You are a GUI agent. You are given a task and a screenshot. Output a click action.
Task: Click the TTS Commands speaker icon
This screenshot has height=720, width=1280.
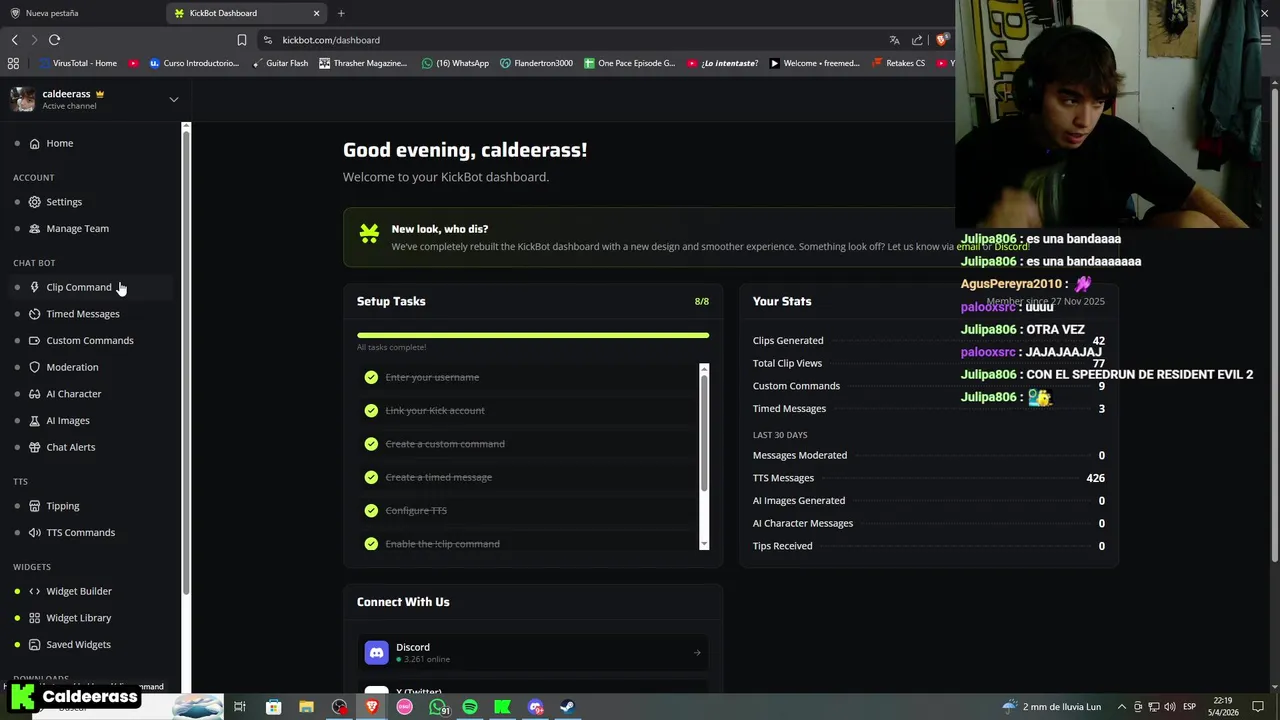point(34,532)
